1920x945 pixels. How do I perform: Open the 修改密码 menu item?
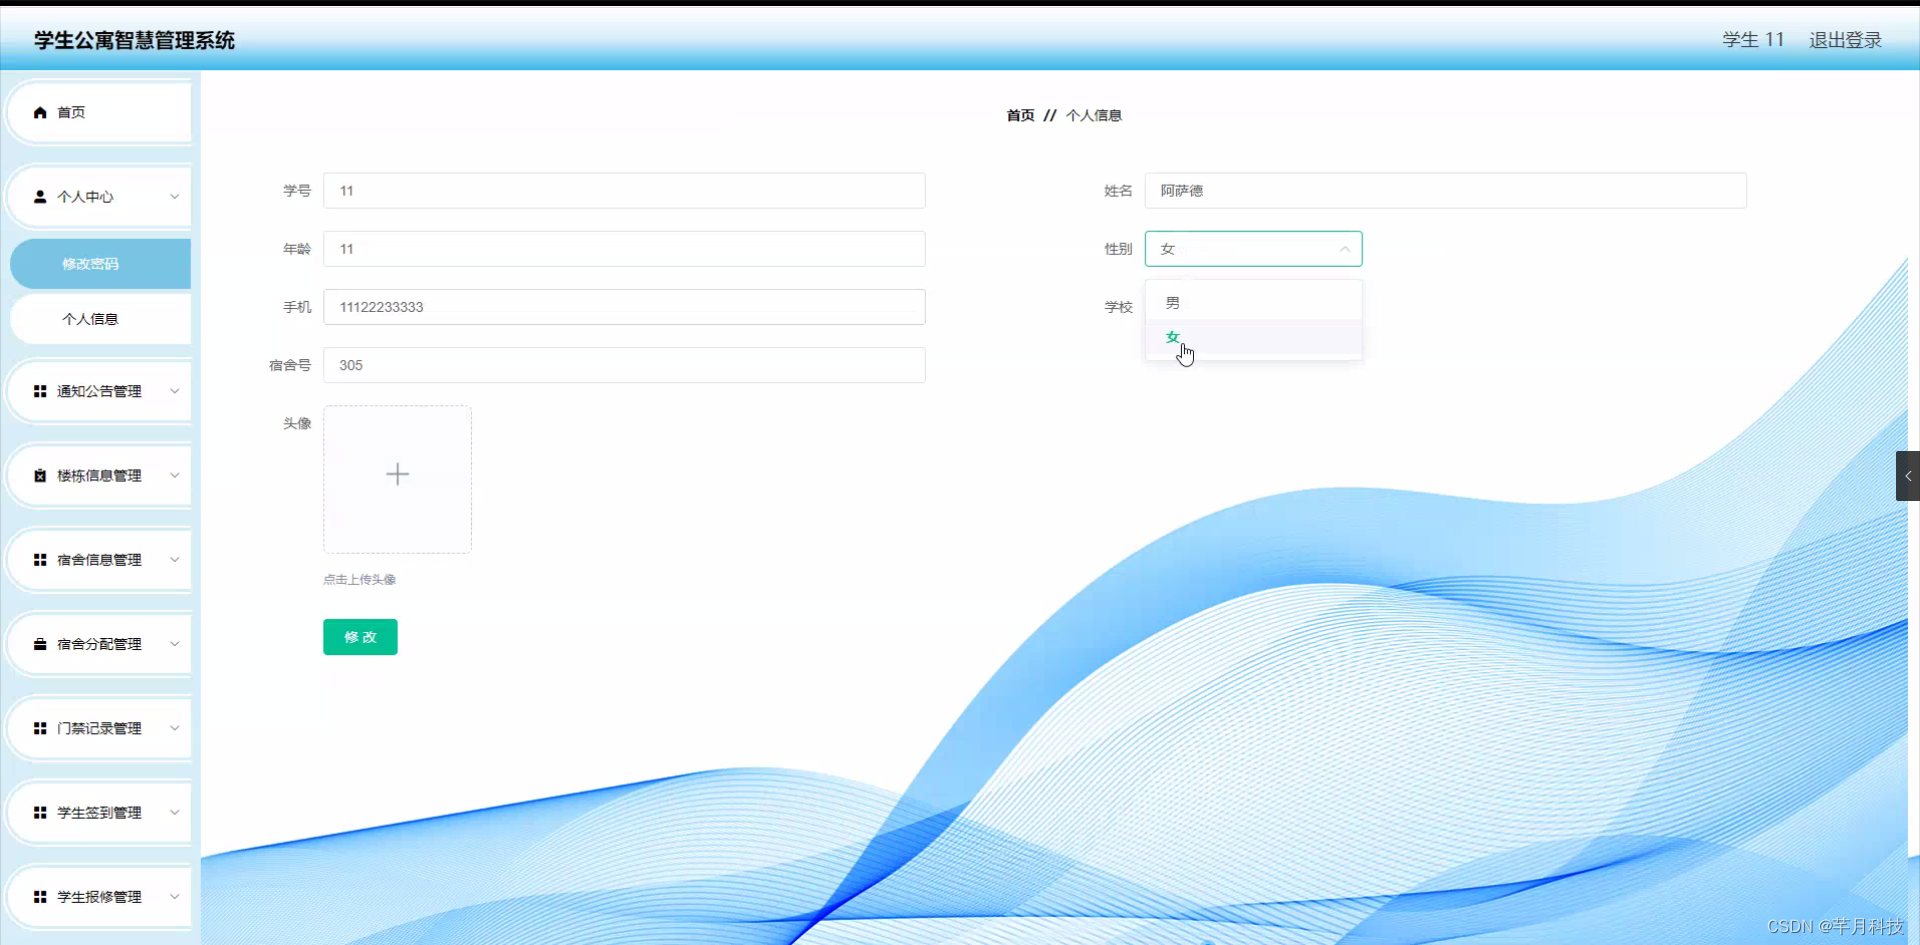pos(90,263)
